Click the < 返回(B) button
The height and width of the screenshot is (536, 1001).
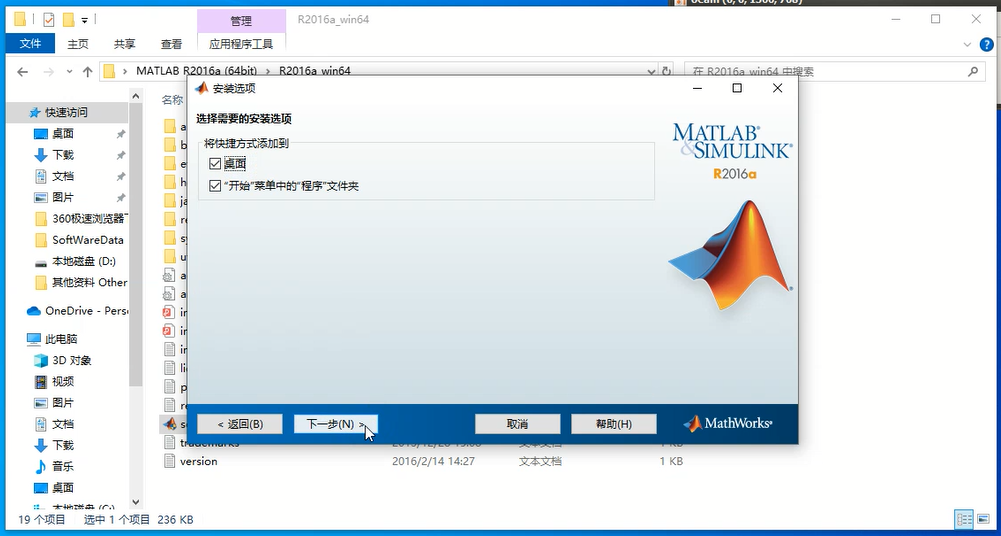pos(240,424)
